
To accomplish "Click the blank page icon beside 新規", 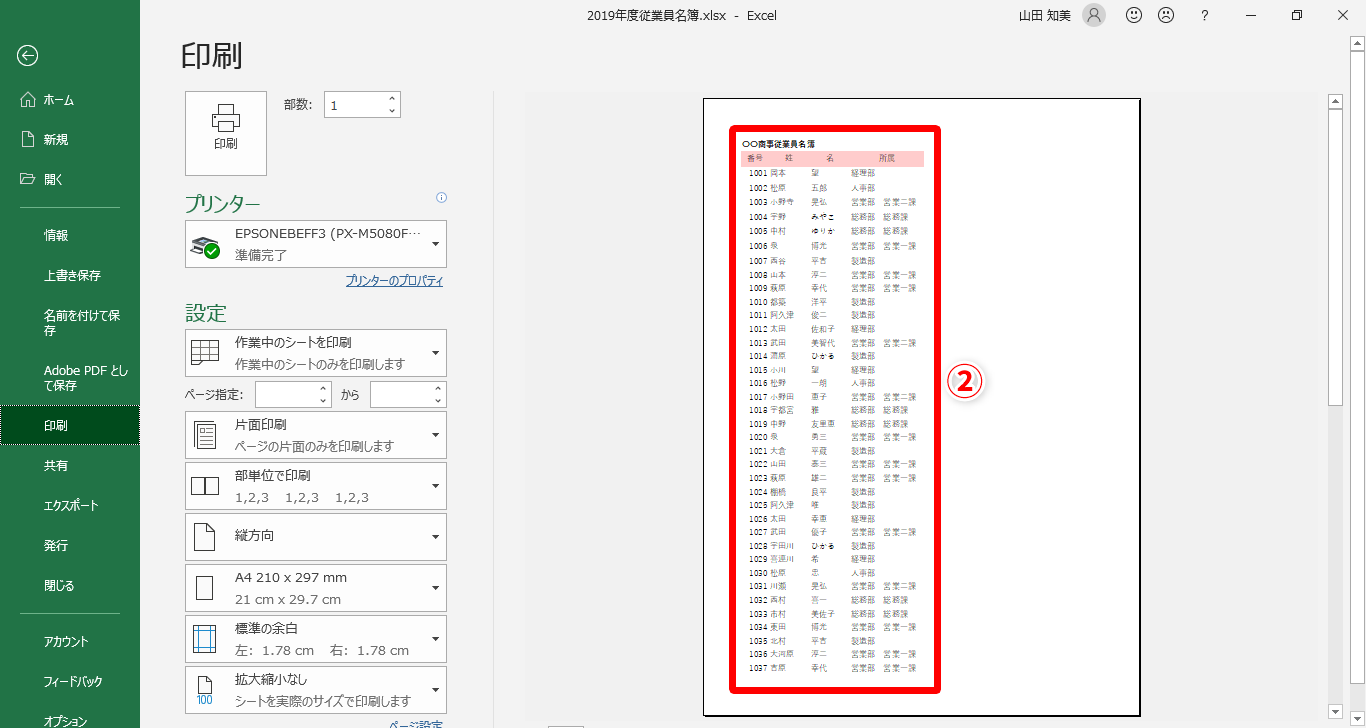I will (28, 140).
